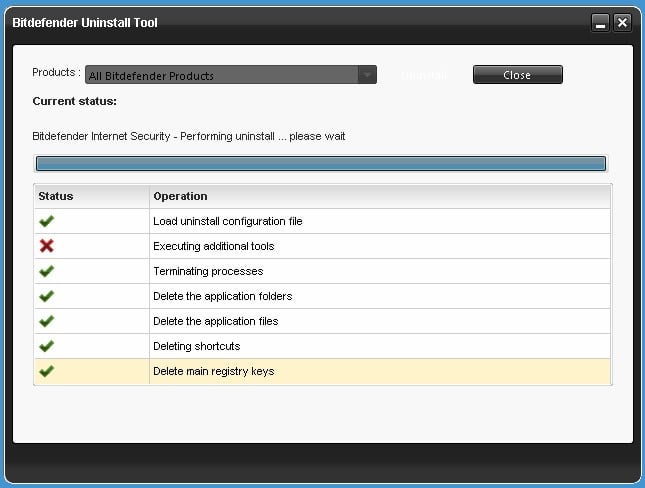Viewport: 645px width, 488px height.
Task: Minimize the Bitdefender Uninstall Tool window
Action: click(x=600, y=23)
